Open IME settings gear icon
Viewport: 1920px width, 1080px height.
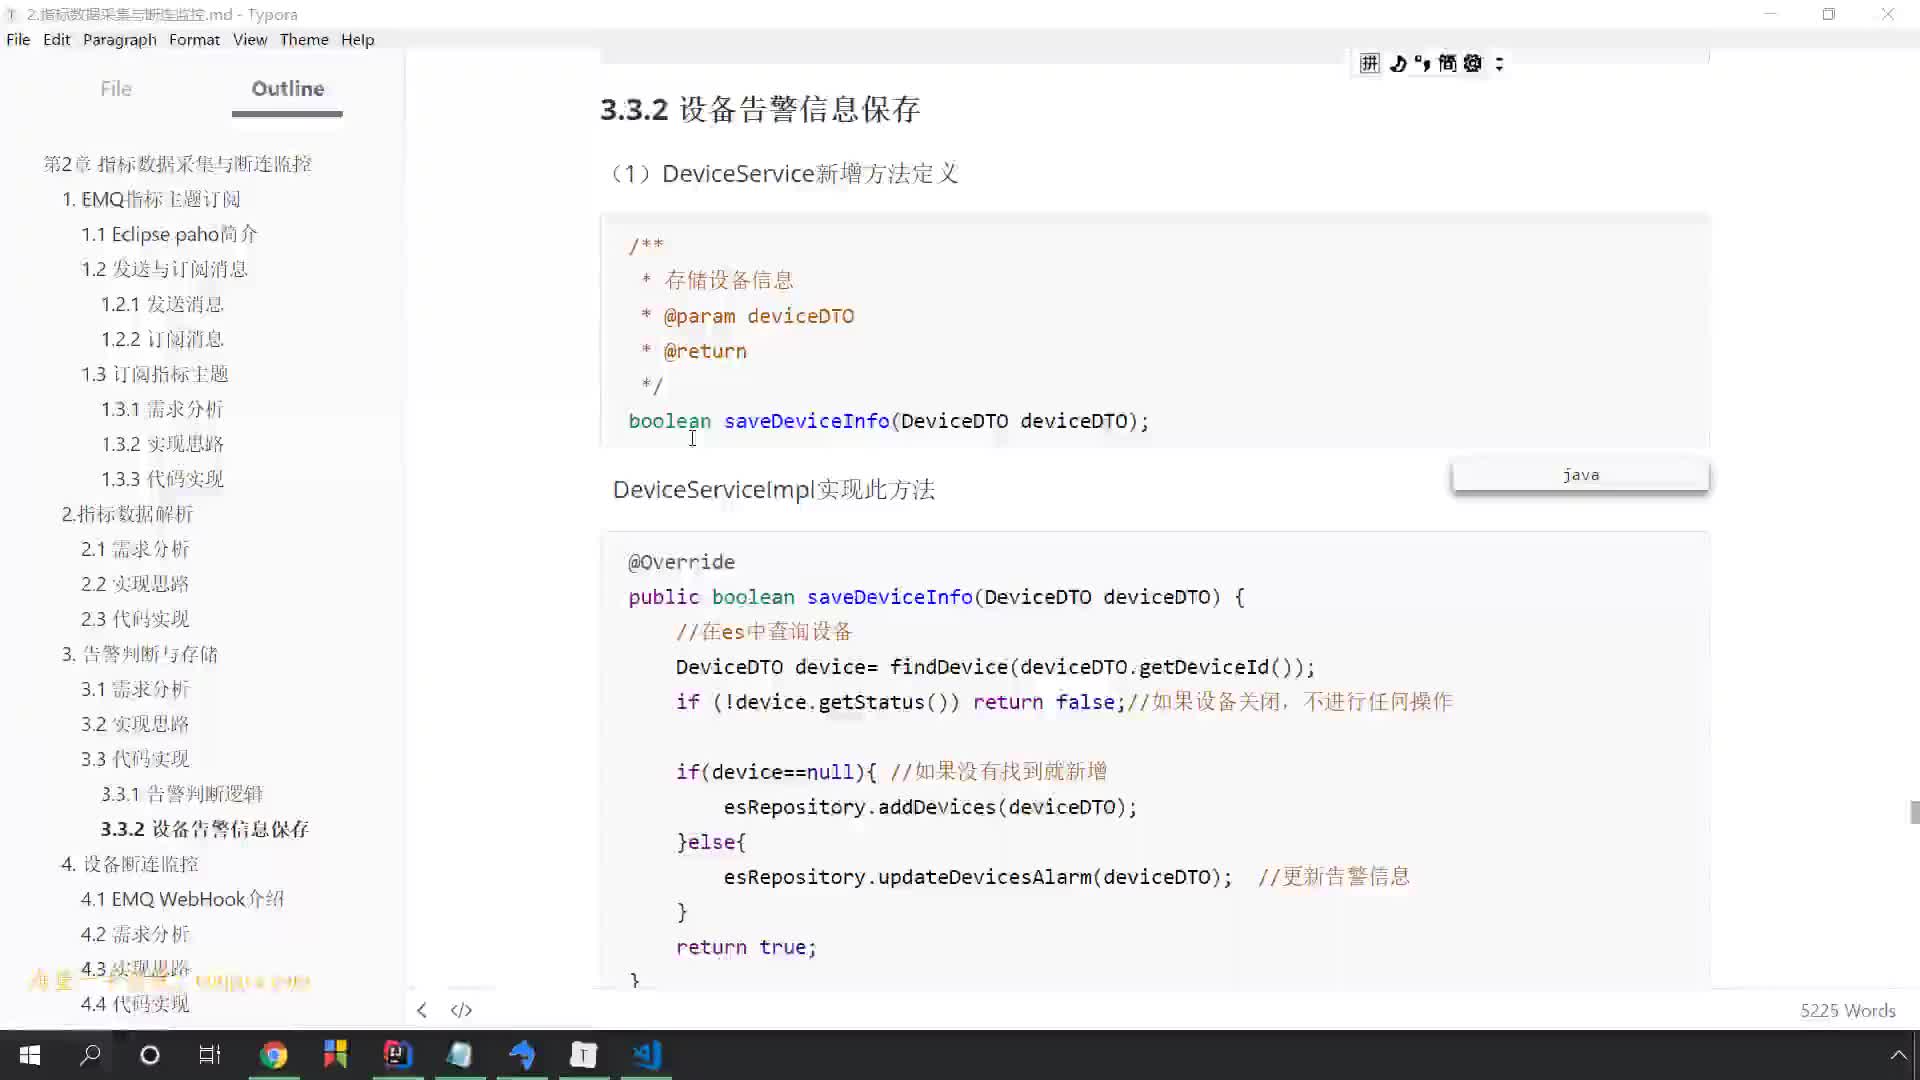[x=1473, y=64]
